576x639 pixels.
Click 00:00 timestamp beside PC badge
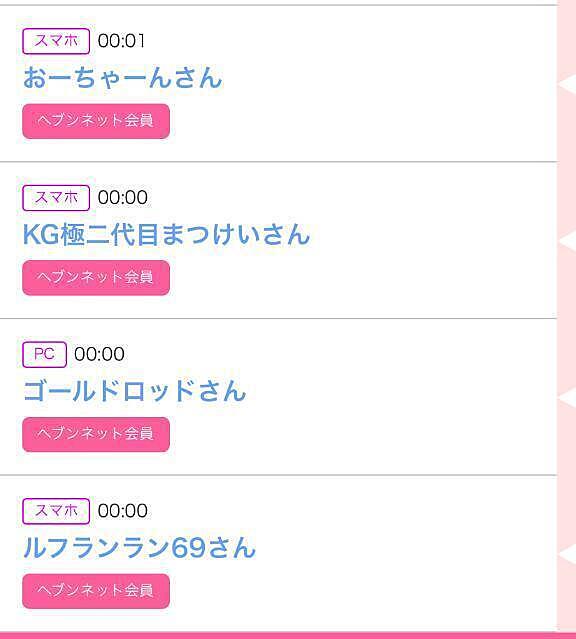point(99,354)
